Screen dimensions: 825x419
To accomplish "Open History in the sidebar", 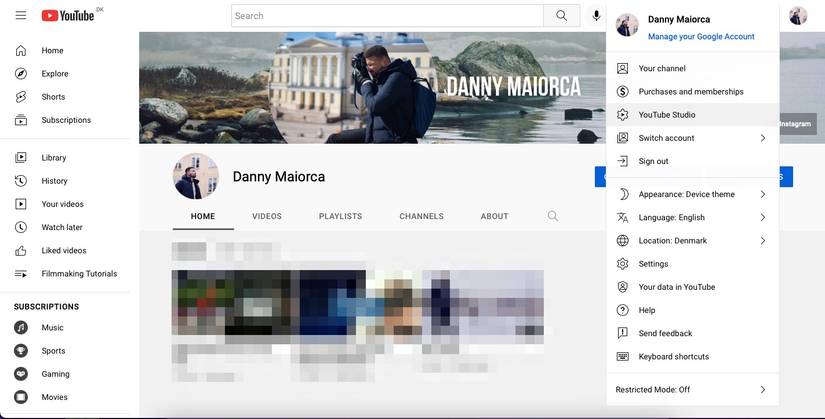I will [x=65, y=181].
